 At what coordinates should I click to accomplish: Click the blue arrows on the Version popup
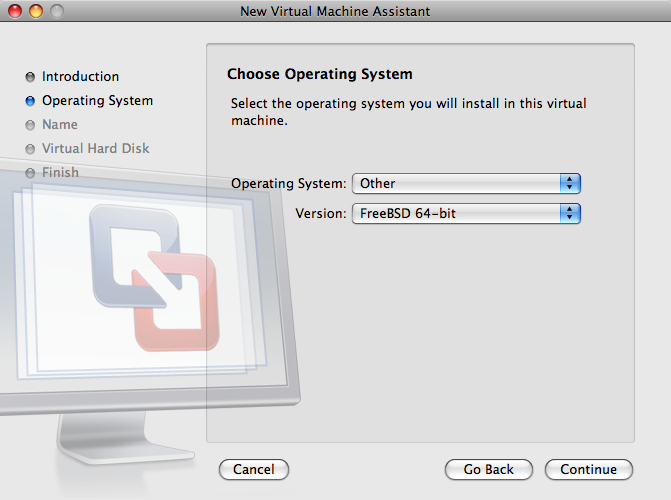(x=570, y=213)
